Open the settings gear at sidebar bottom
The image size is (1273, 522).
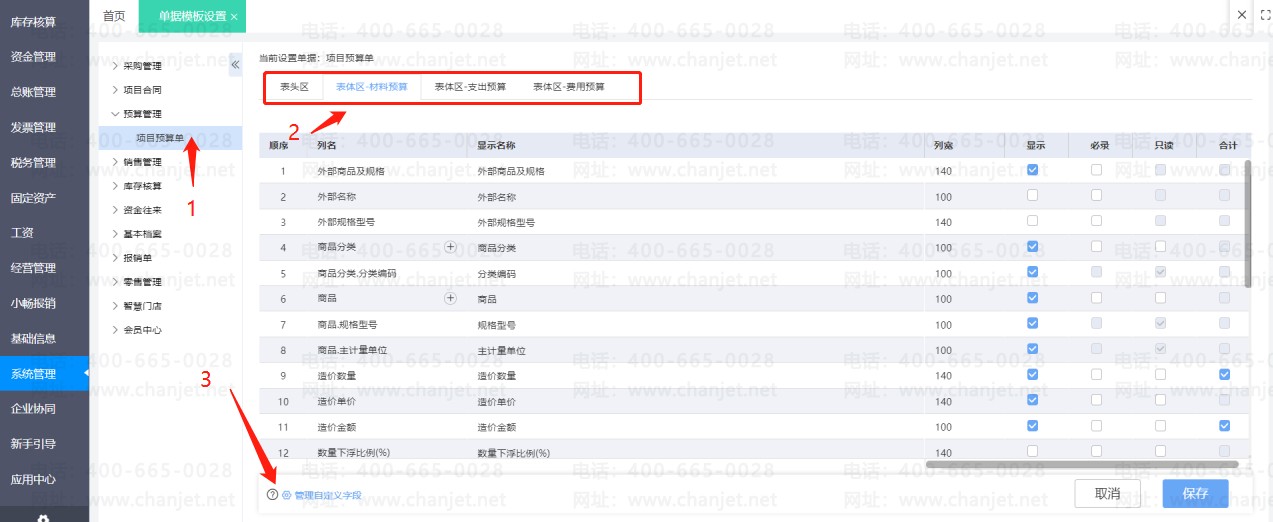[44, 517]
